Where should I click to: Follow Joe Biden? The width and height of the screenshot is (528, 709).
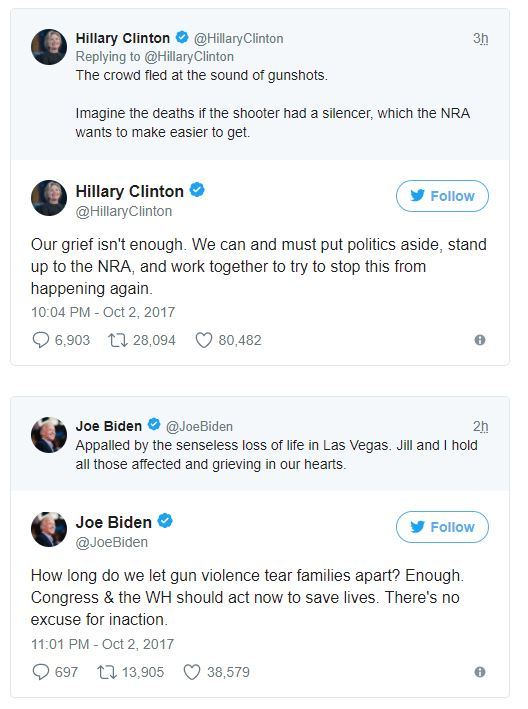coord(442,527)
